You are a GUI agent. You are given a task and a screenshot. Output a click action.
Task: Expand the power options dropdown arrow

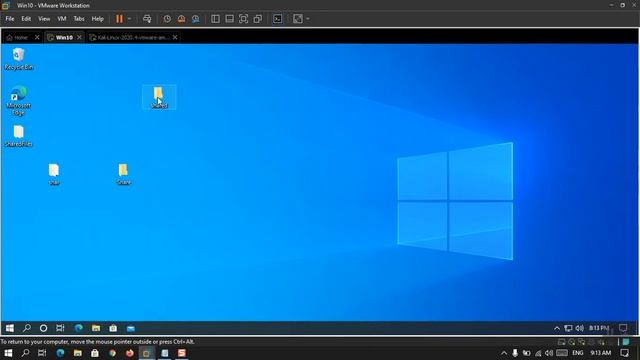pyautogui.click(x=129, y=19)
